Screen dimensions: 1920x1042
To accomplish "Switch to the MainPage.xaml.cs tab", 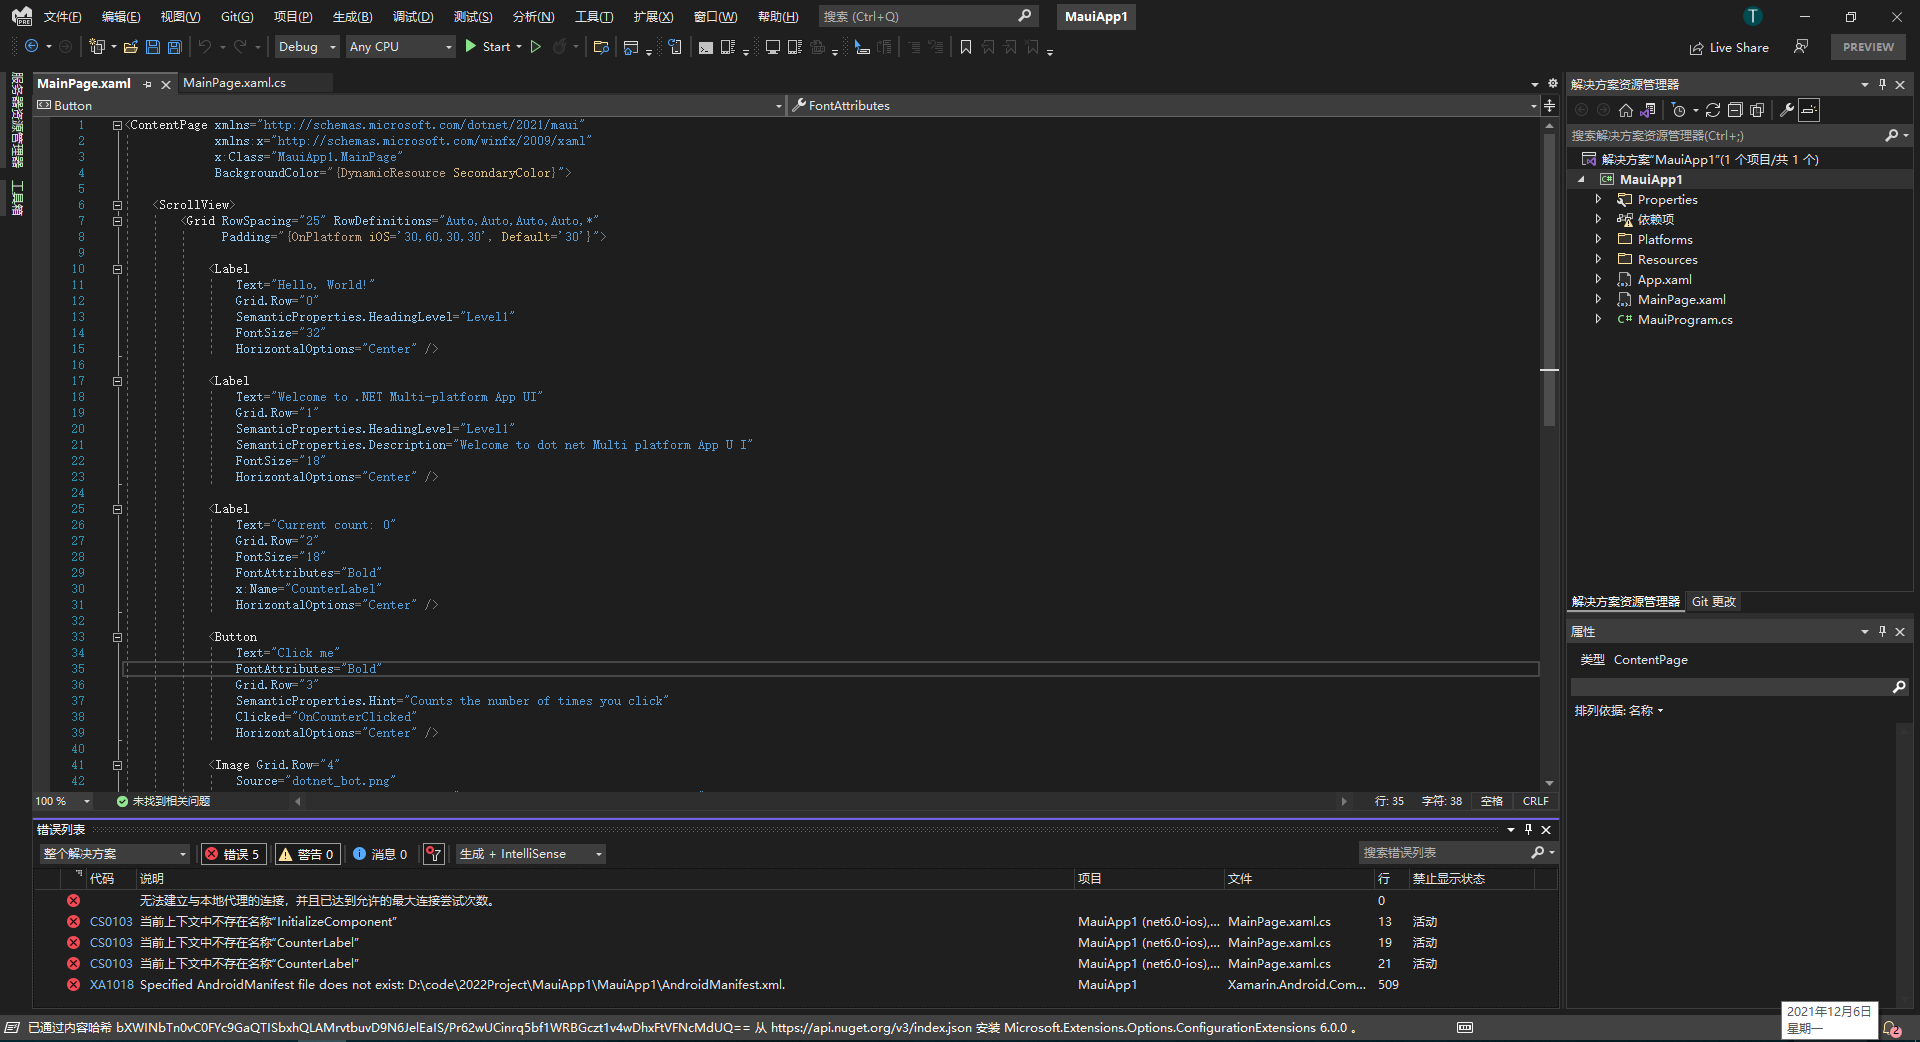I will point(234,83).
